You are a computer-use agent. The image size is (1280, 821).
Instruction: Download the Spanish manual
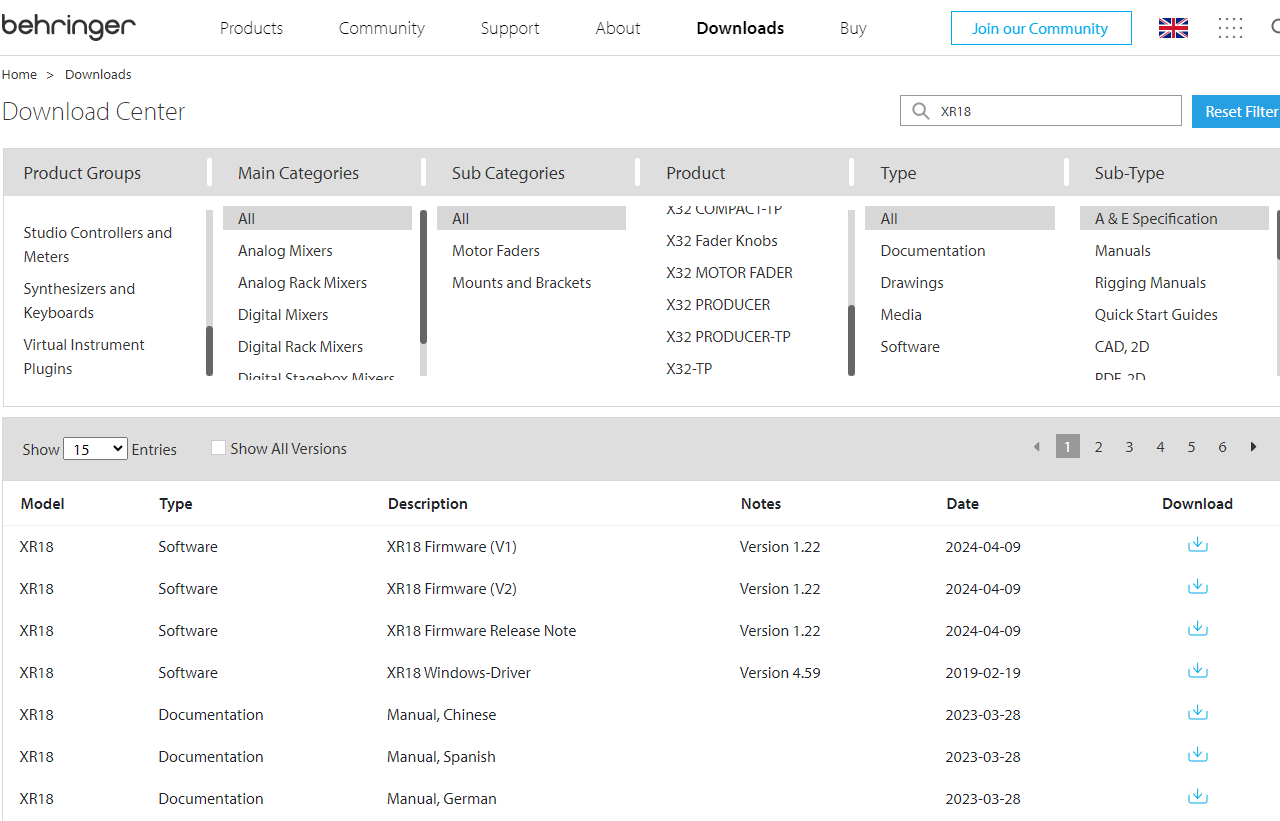click(x=1197, y=755)
